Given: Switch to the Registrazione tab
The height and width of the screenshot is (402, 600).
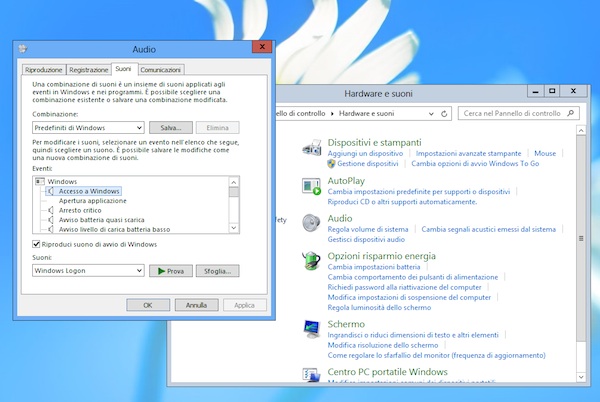Looking at the screenshot, I should click(89, 70).
